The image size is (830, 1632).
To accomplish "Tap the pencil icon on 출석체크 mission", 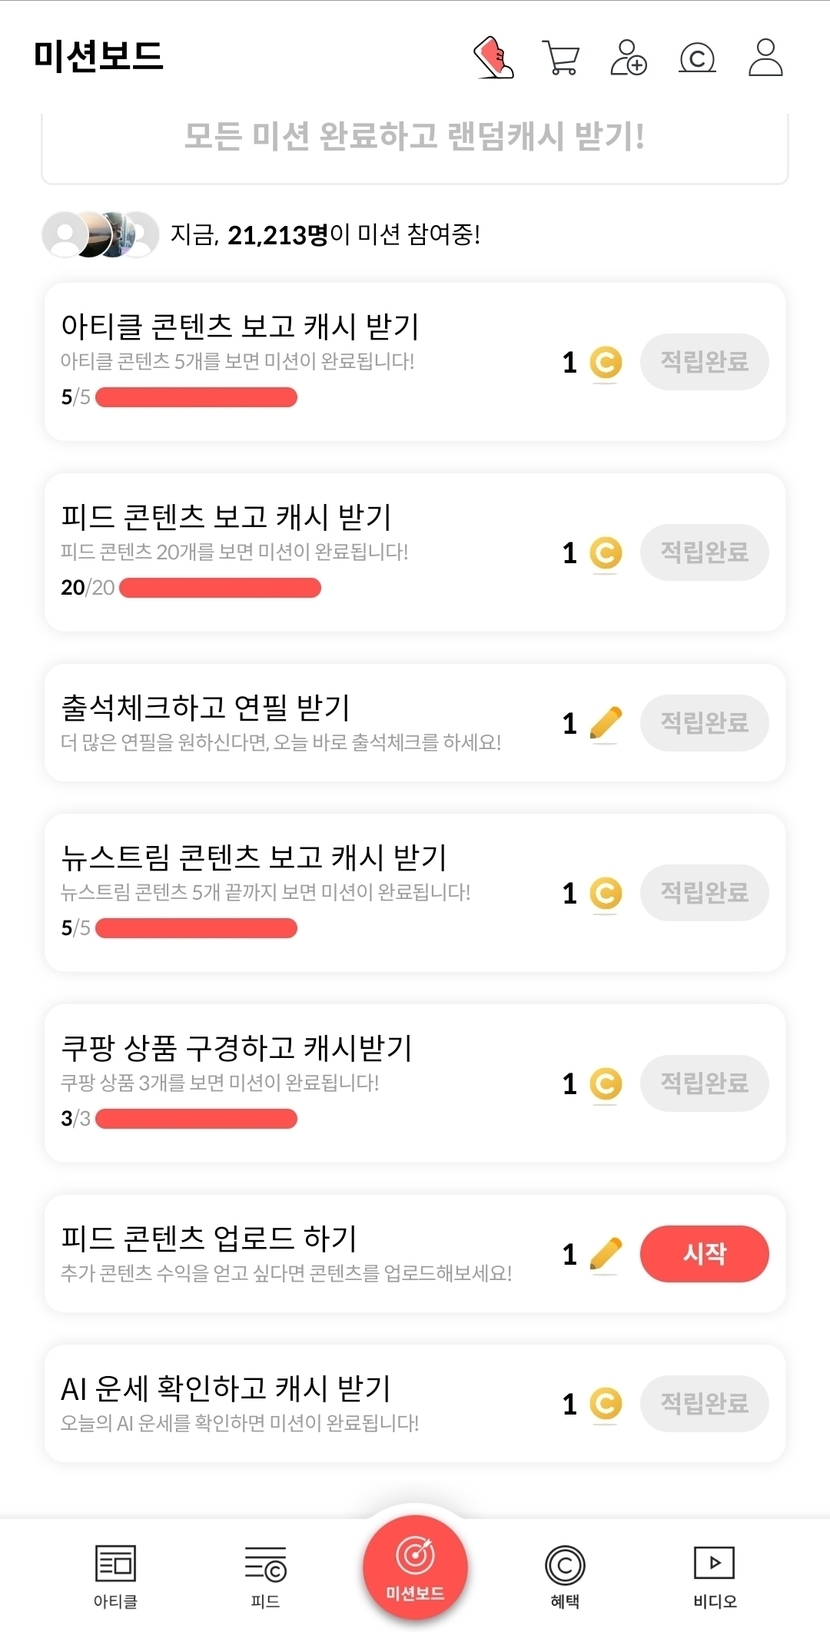I will click(x=605, y=722).
